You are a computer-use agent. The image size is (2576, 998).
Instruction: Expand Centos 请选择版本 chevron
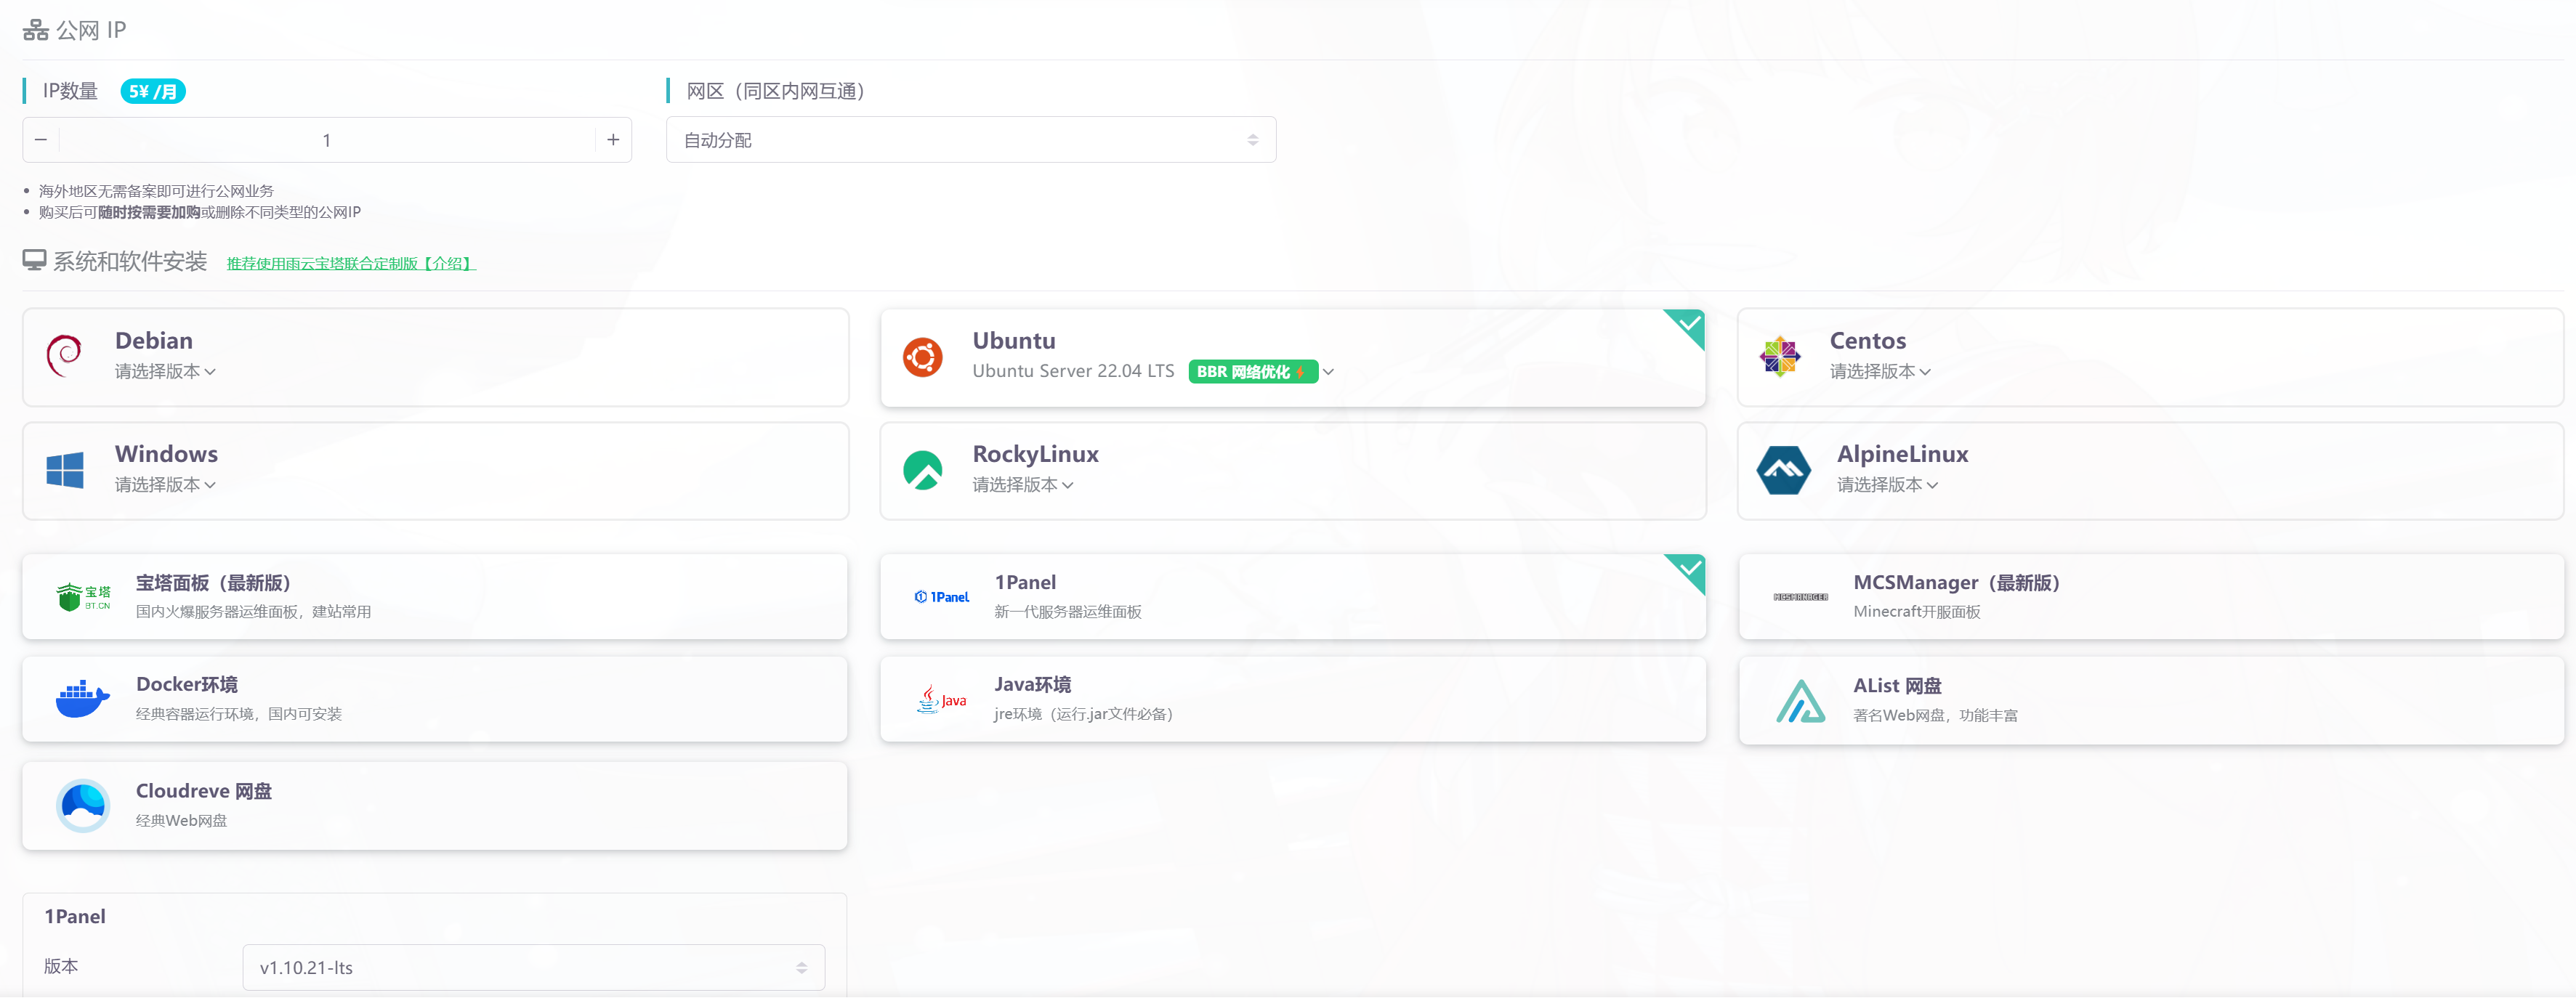[x=1925, y=372]
